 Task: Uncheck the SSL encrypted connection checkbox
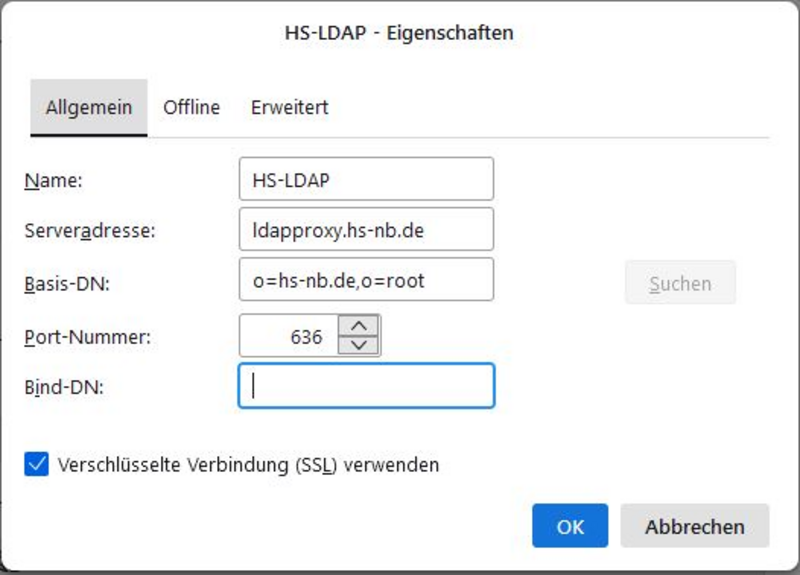pos(37,464)
